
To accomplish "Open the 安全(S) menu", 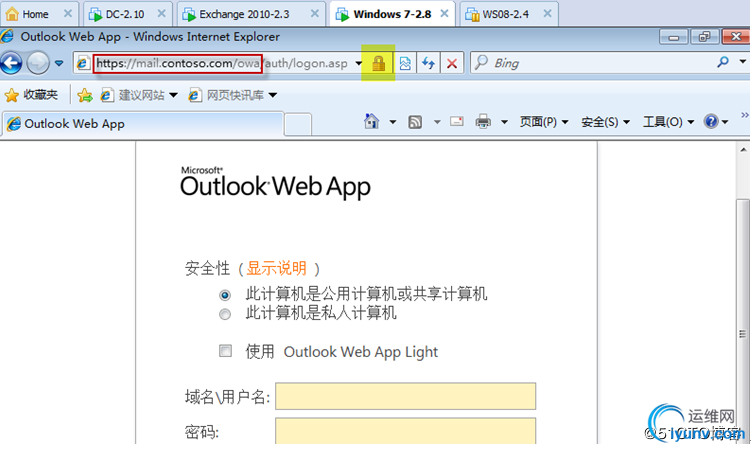I will [605, 122].
